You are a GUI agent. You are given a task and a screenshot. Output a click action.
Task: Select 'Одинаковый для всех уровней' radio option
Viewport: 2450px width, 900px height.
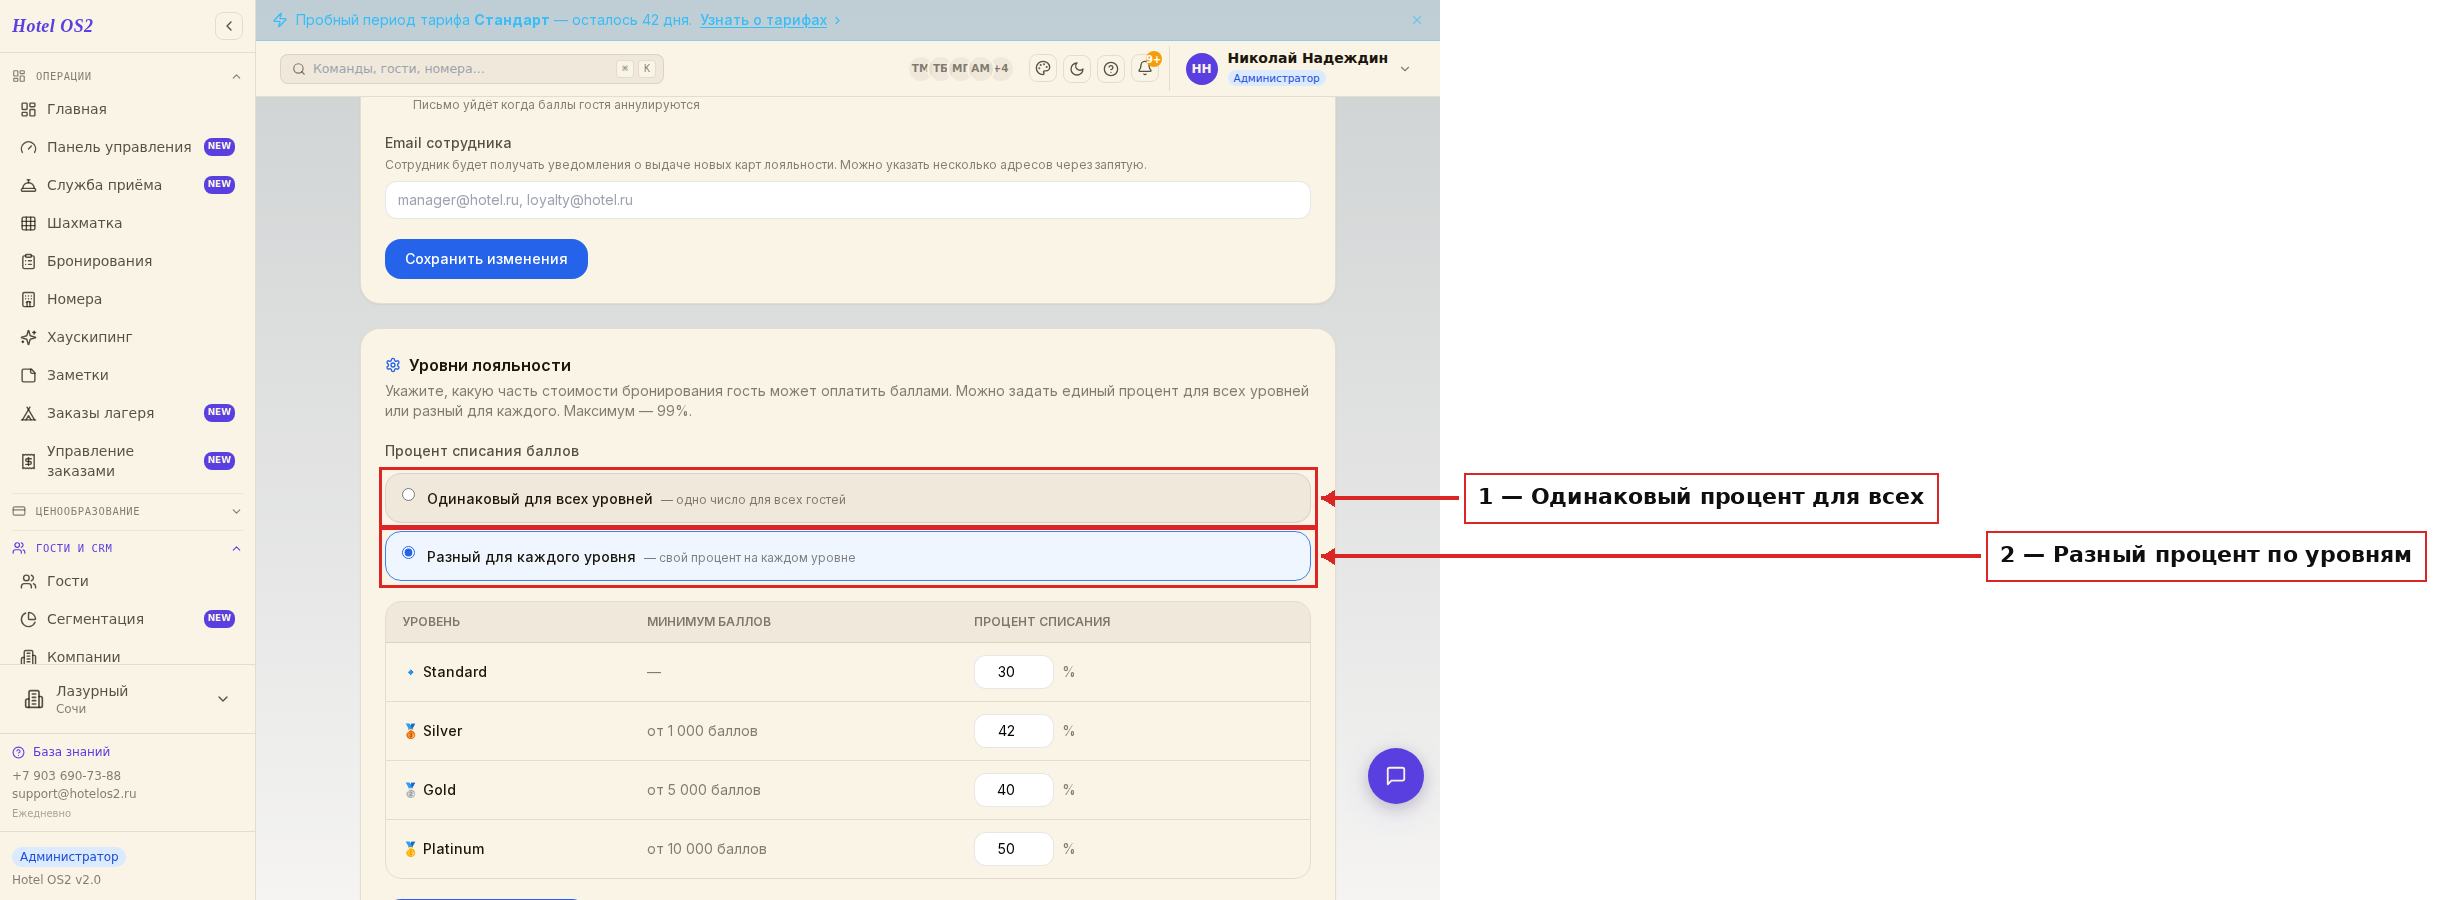point(409,495)
